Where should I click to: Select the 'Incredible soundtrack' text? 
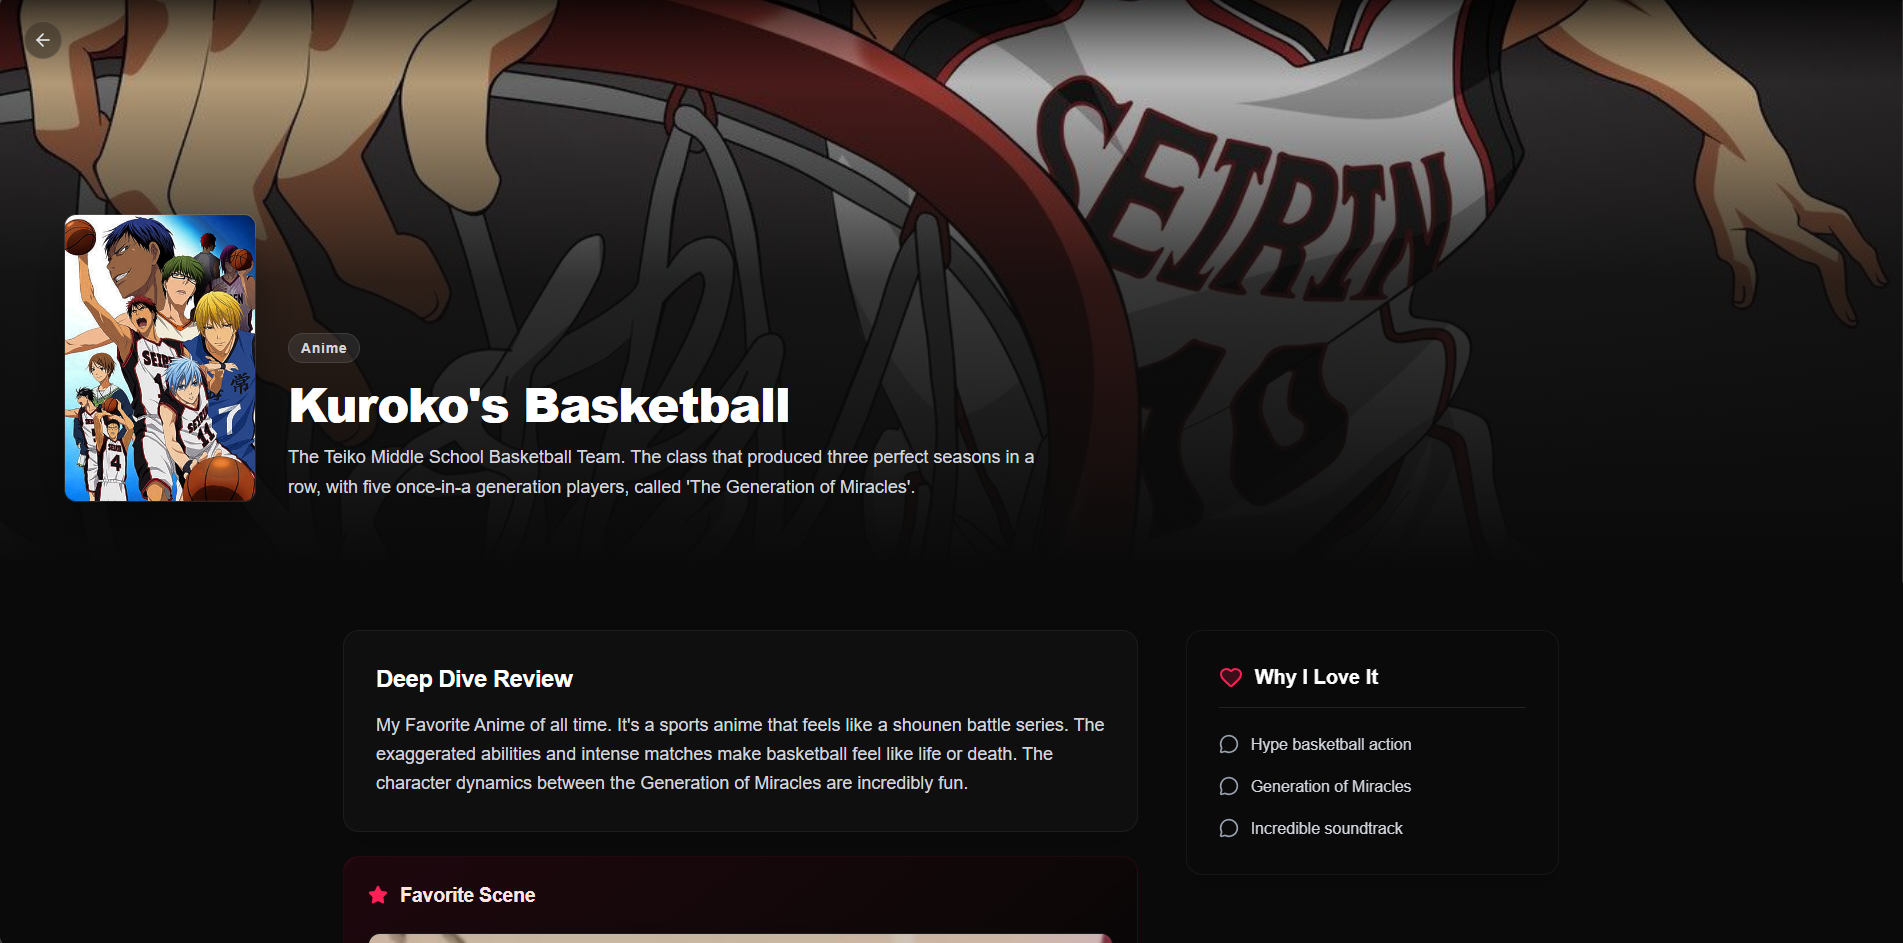[1327, 828]
